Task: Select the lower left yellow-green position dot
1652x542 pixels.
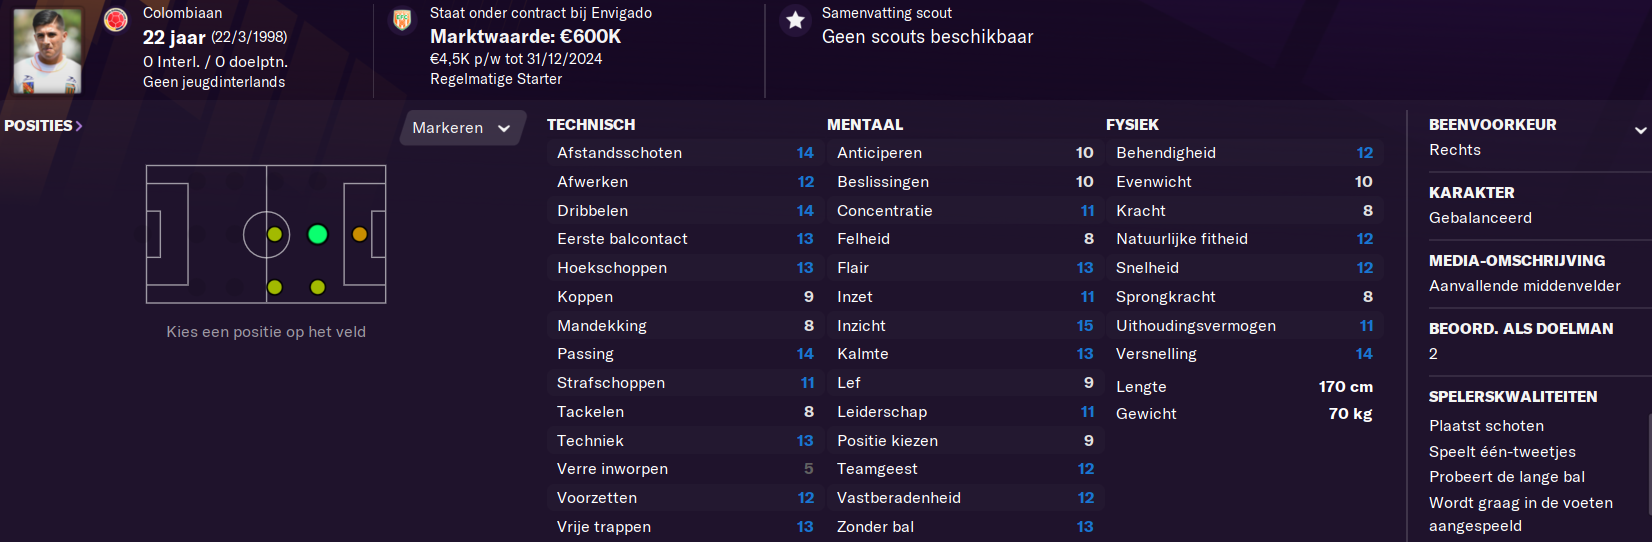Action: click(x=275, y=287)
